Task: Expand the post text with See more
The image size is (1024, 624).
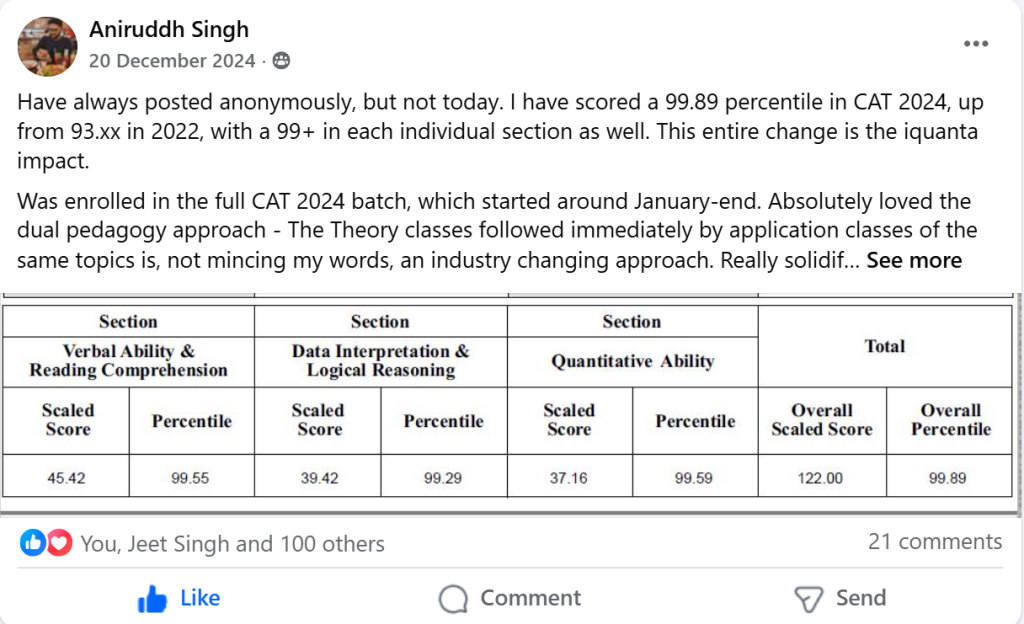Action: 914,261
